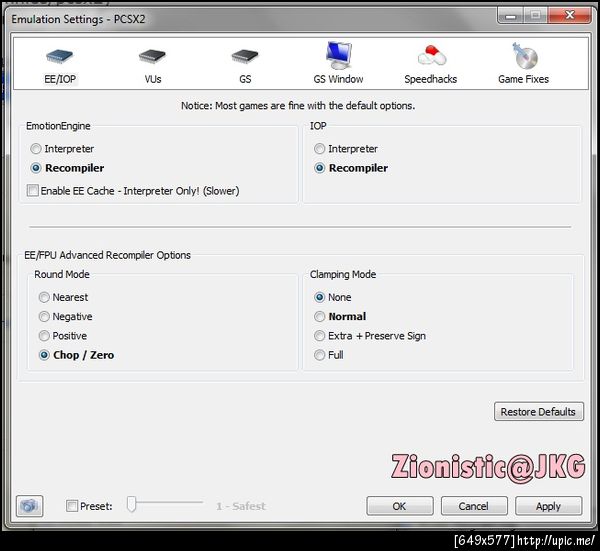Open the GS Window monitor icon
This screenshot has width=600, height=551.
click(338, 56)
